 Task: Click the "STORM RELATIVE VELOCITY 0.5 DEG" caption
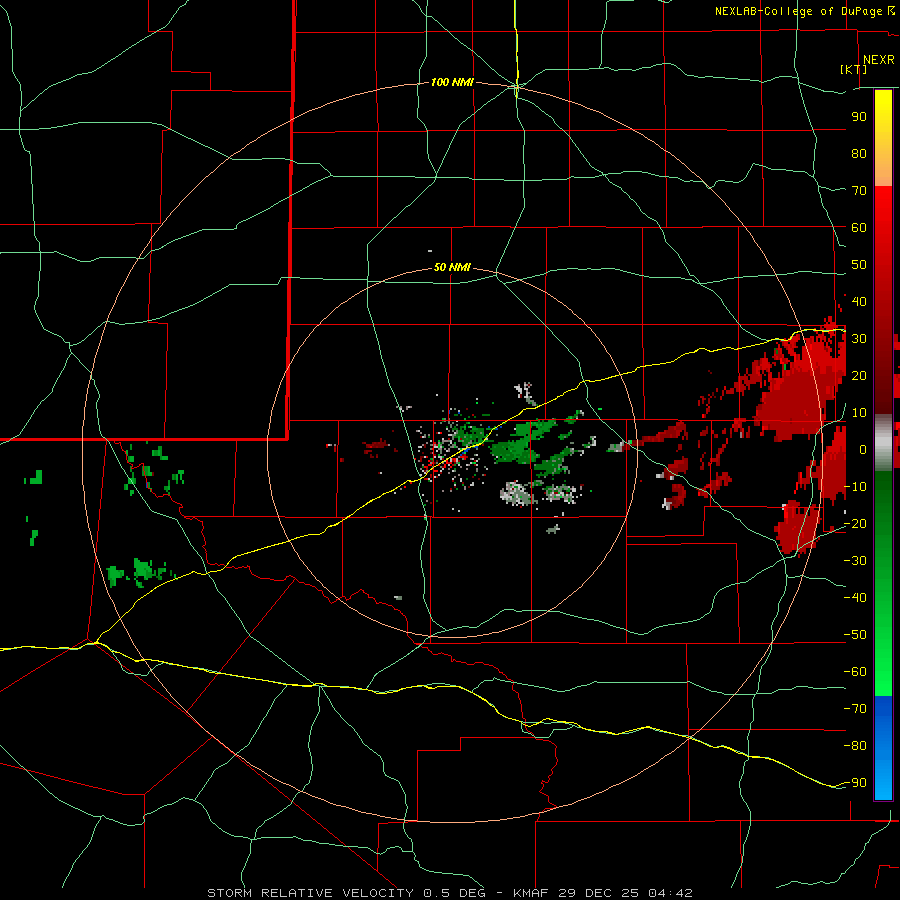(346, 893)
